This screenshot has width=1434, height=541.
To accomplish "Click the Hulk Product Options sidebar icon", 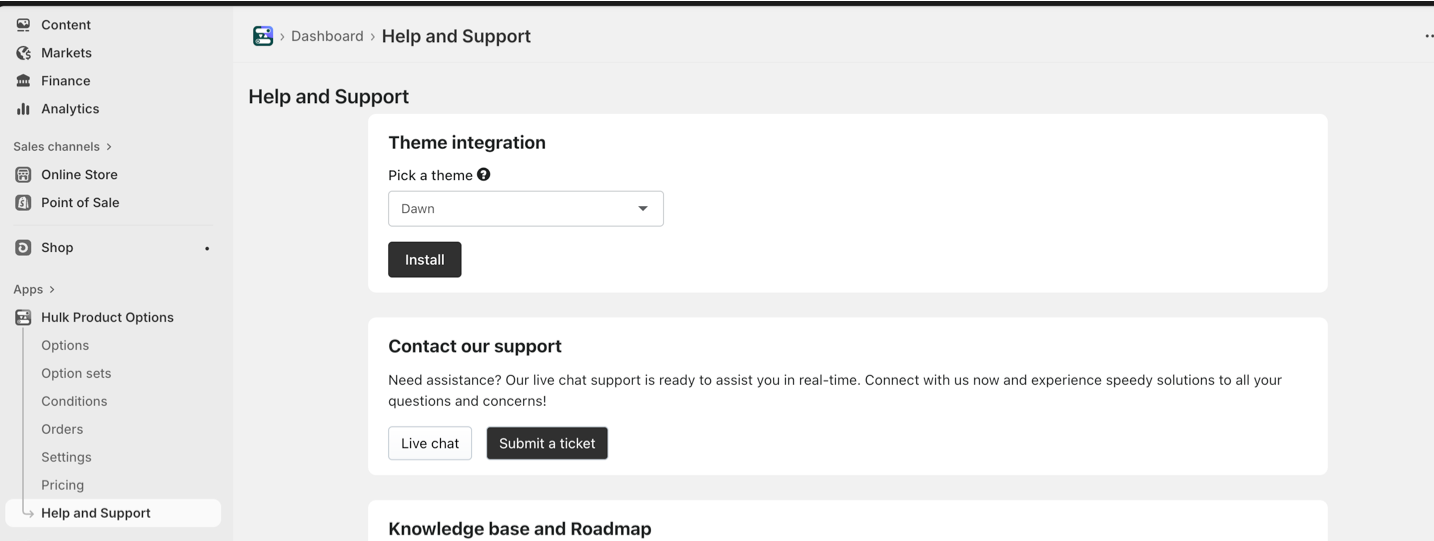I will (x=23, y=318).
